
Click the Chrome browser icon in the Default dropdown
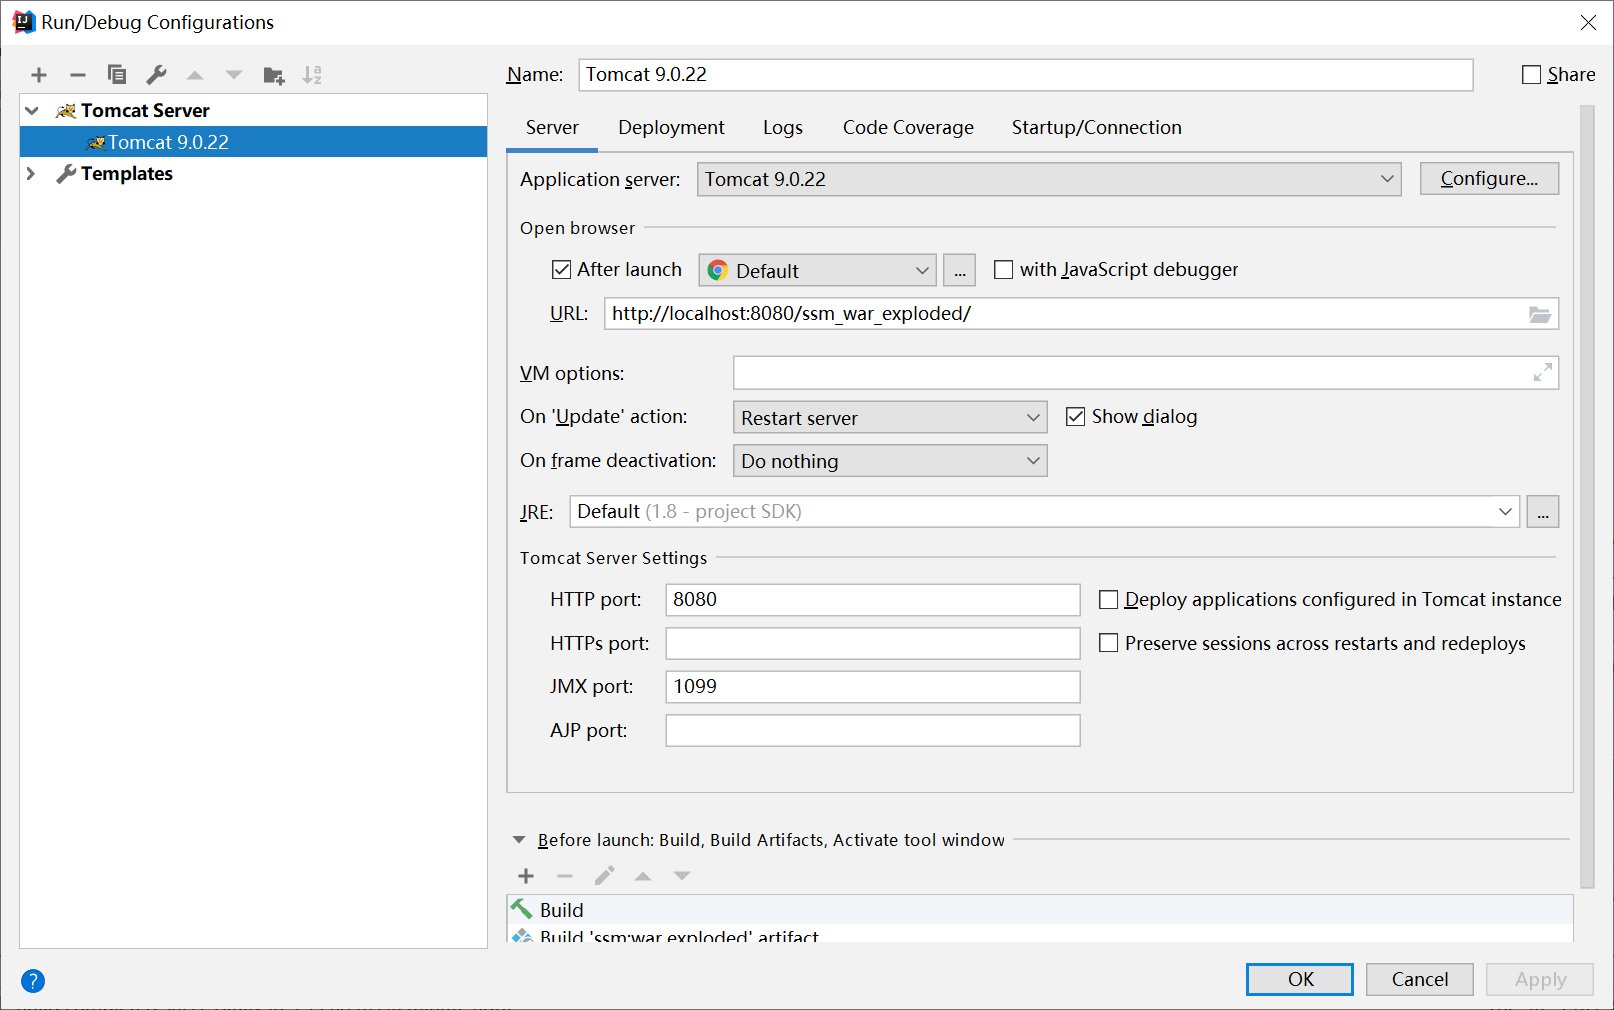click(x=717, y=270)
